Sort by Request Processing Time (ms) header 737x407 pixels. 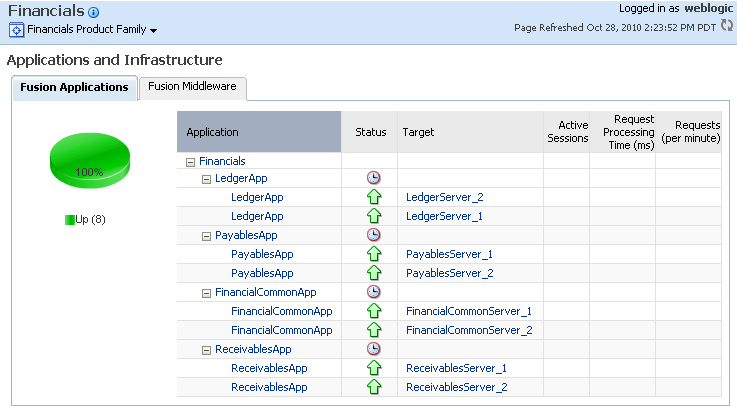click(623, 132)
